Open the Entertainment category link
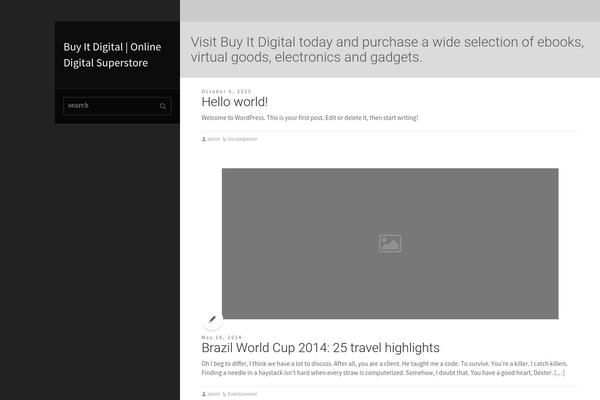Image resolution: width=600 pixels, height=400 pixels. pos(242,394)
